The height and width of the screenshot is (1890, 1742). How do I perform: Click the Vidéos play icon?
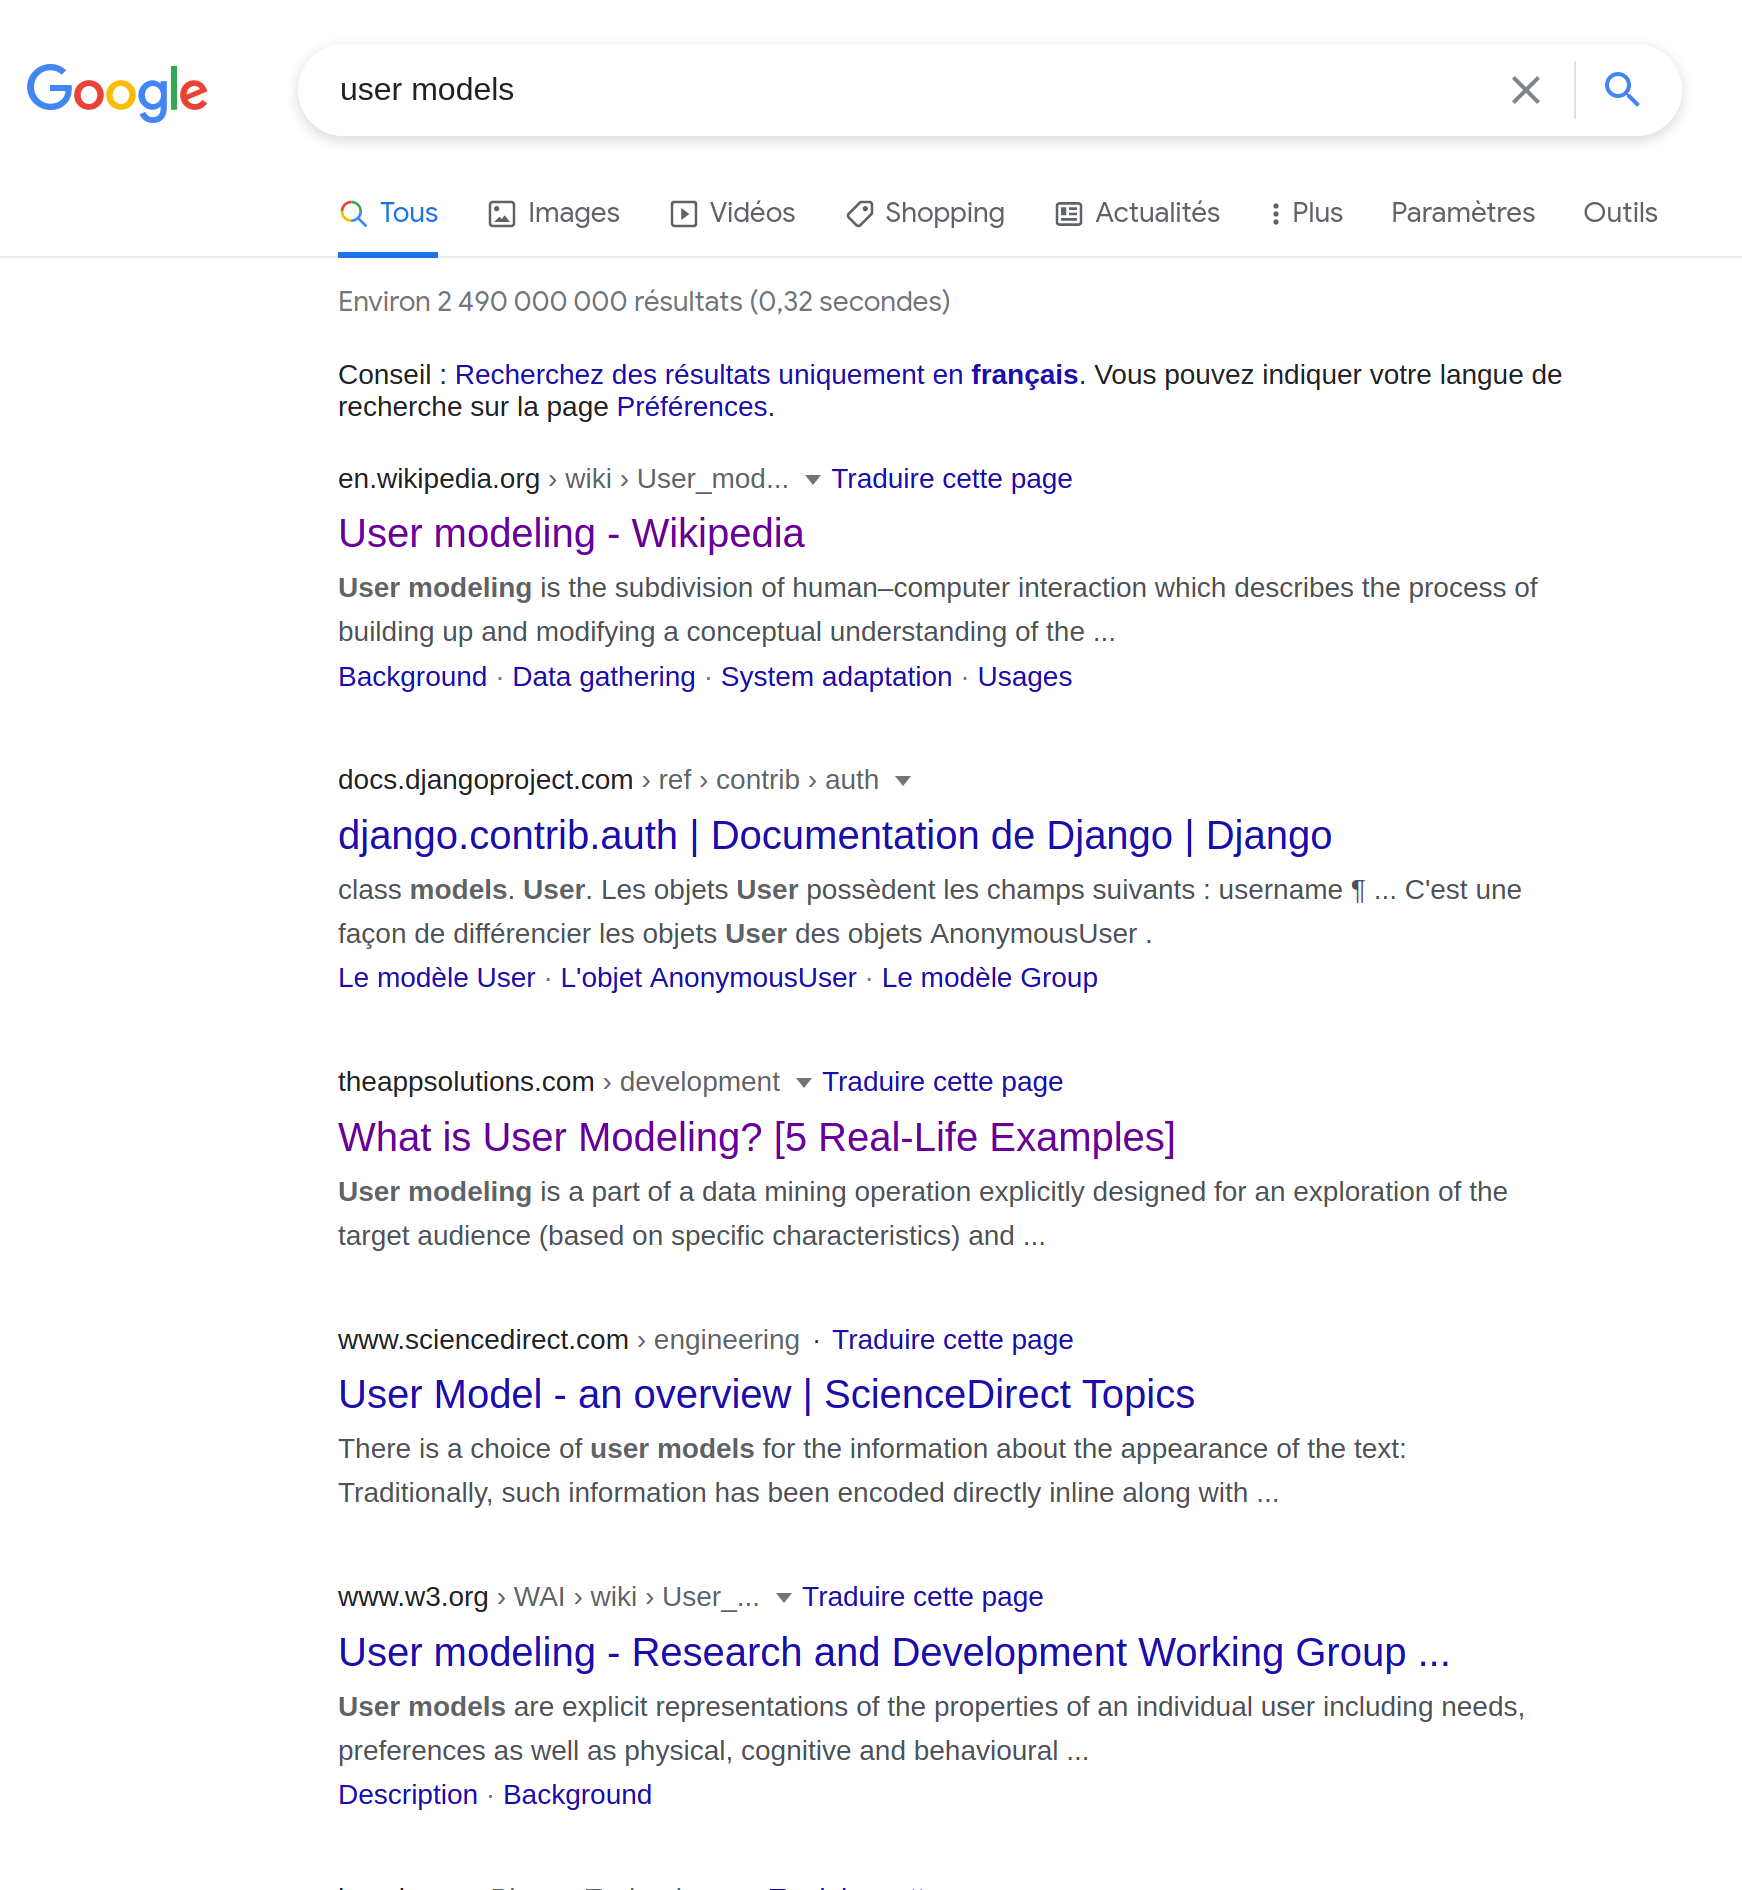[x=684, y=214]
